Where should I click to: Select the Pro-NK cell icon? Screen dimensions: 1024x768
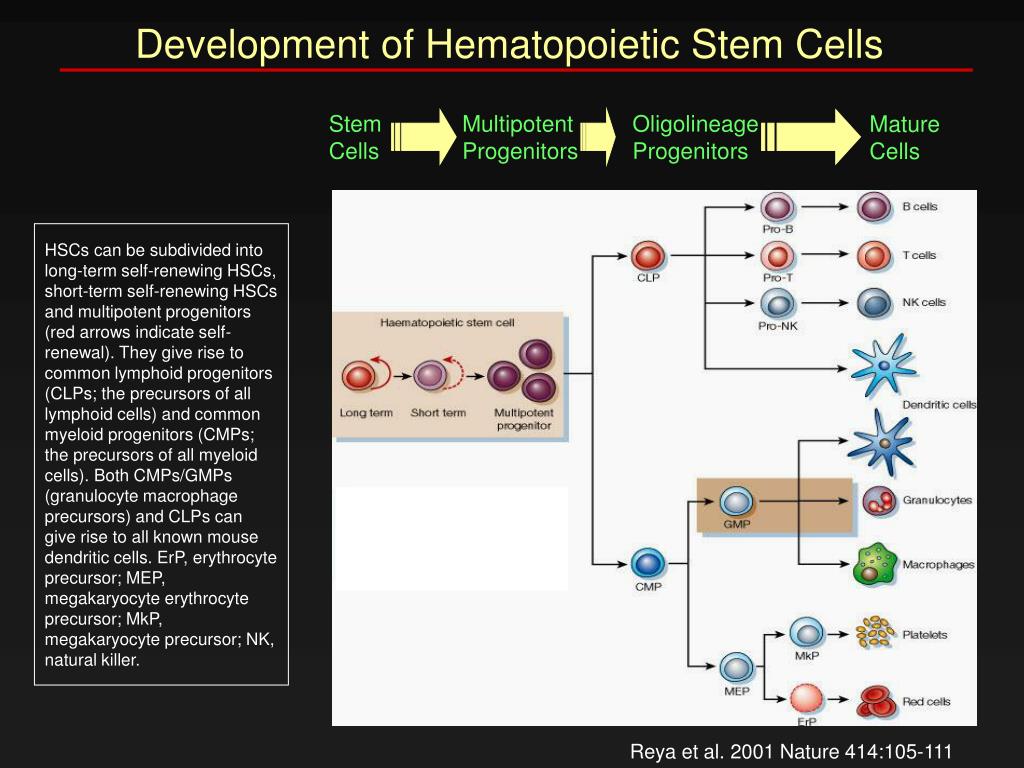(777, 303)
